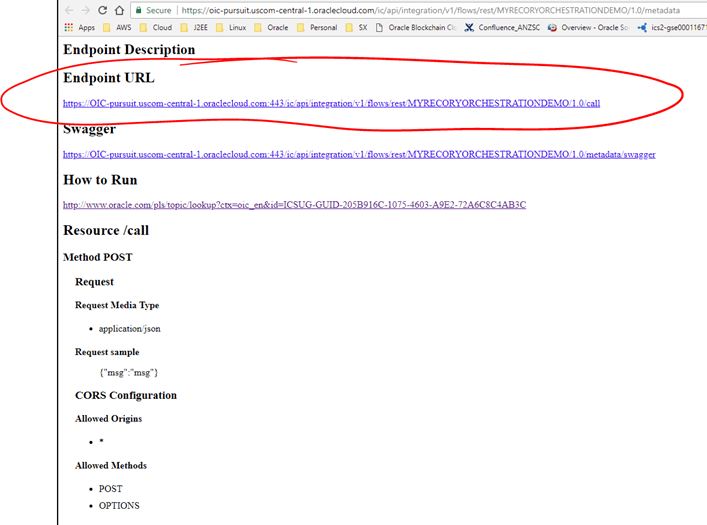Follow the How to Run oracle.com link

(x=294, y=205)
